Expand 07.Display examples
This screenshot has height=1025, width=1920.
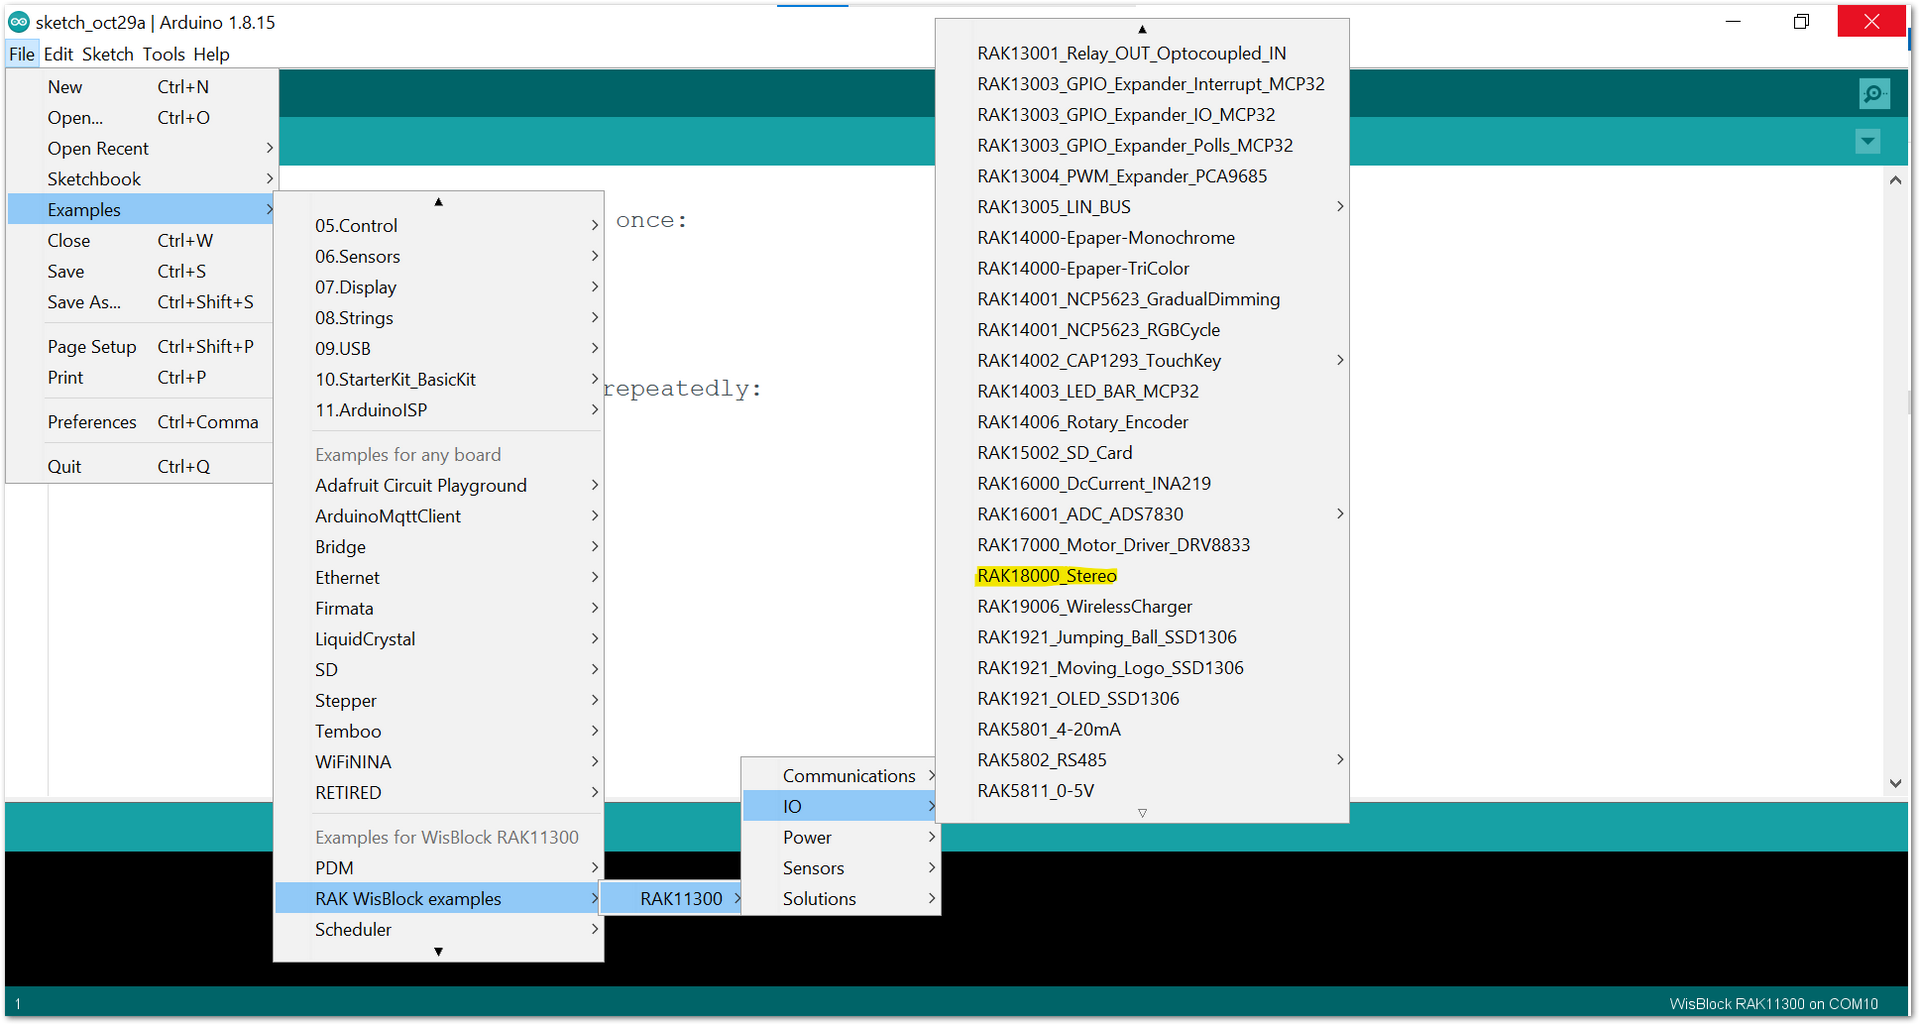[439, 287]
